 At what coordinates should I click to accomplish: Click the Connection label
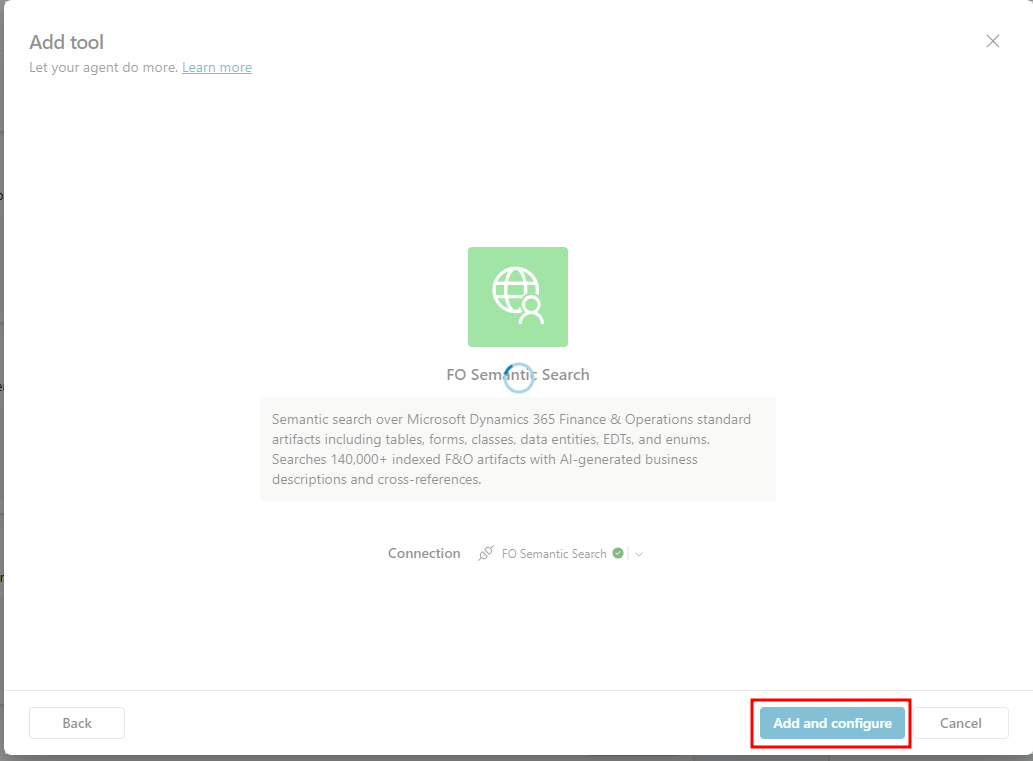pos(424,553)
